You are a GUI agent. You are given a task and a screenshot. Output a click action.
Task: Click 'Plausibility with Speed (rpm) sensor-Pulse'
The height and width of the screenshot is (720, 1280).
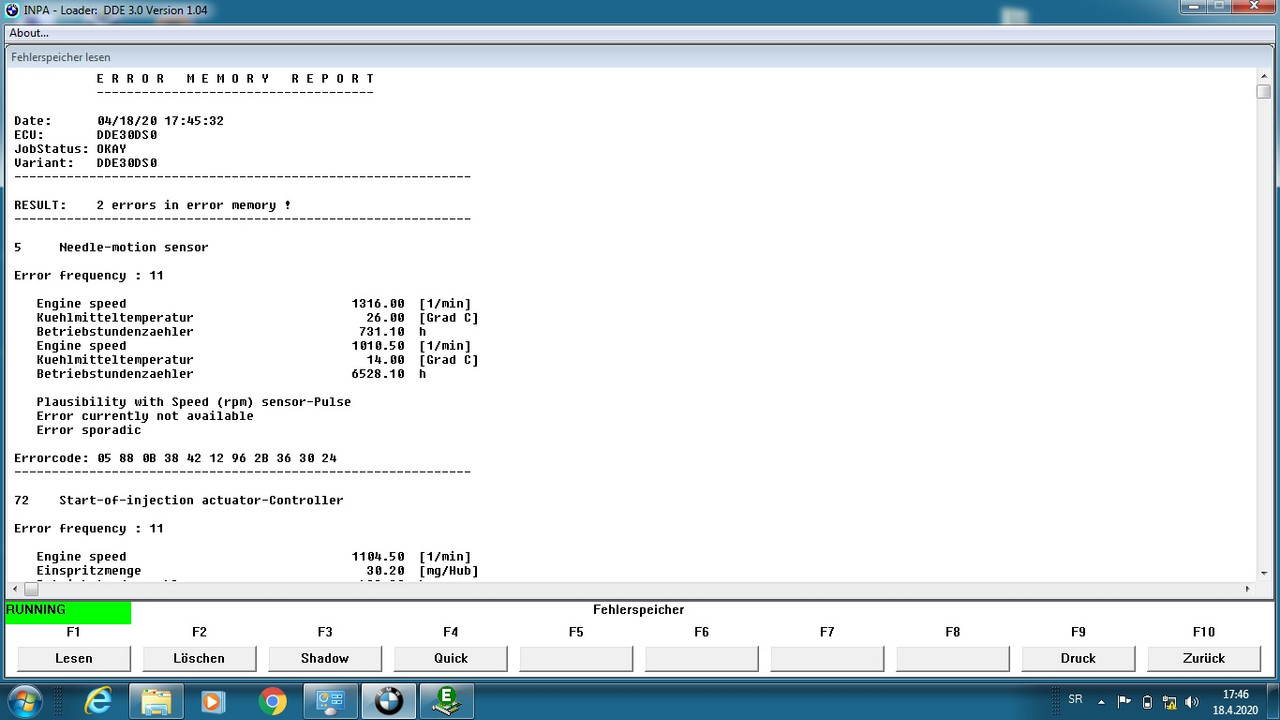(194, 401)
